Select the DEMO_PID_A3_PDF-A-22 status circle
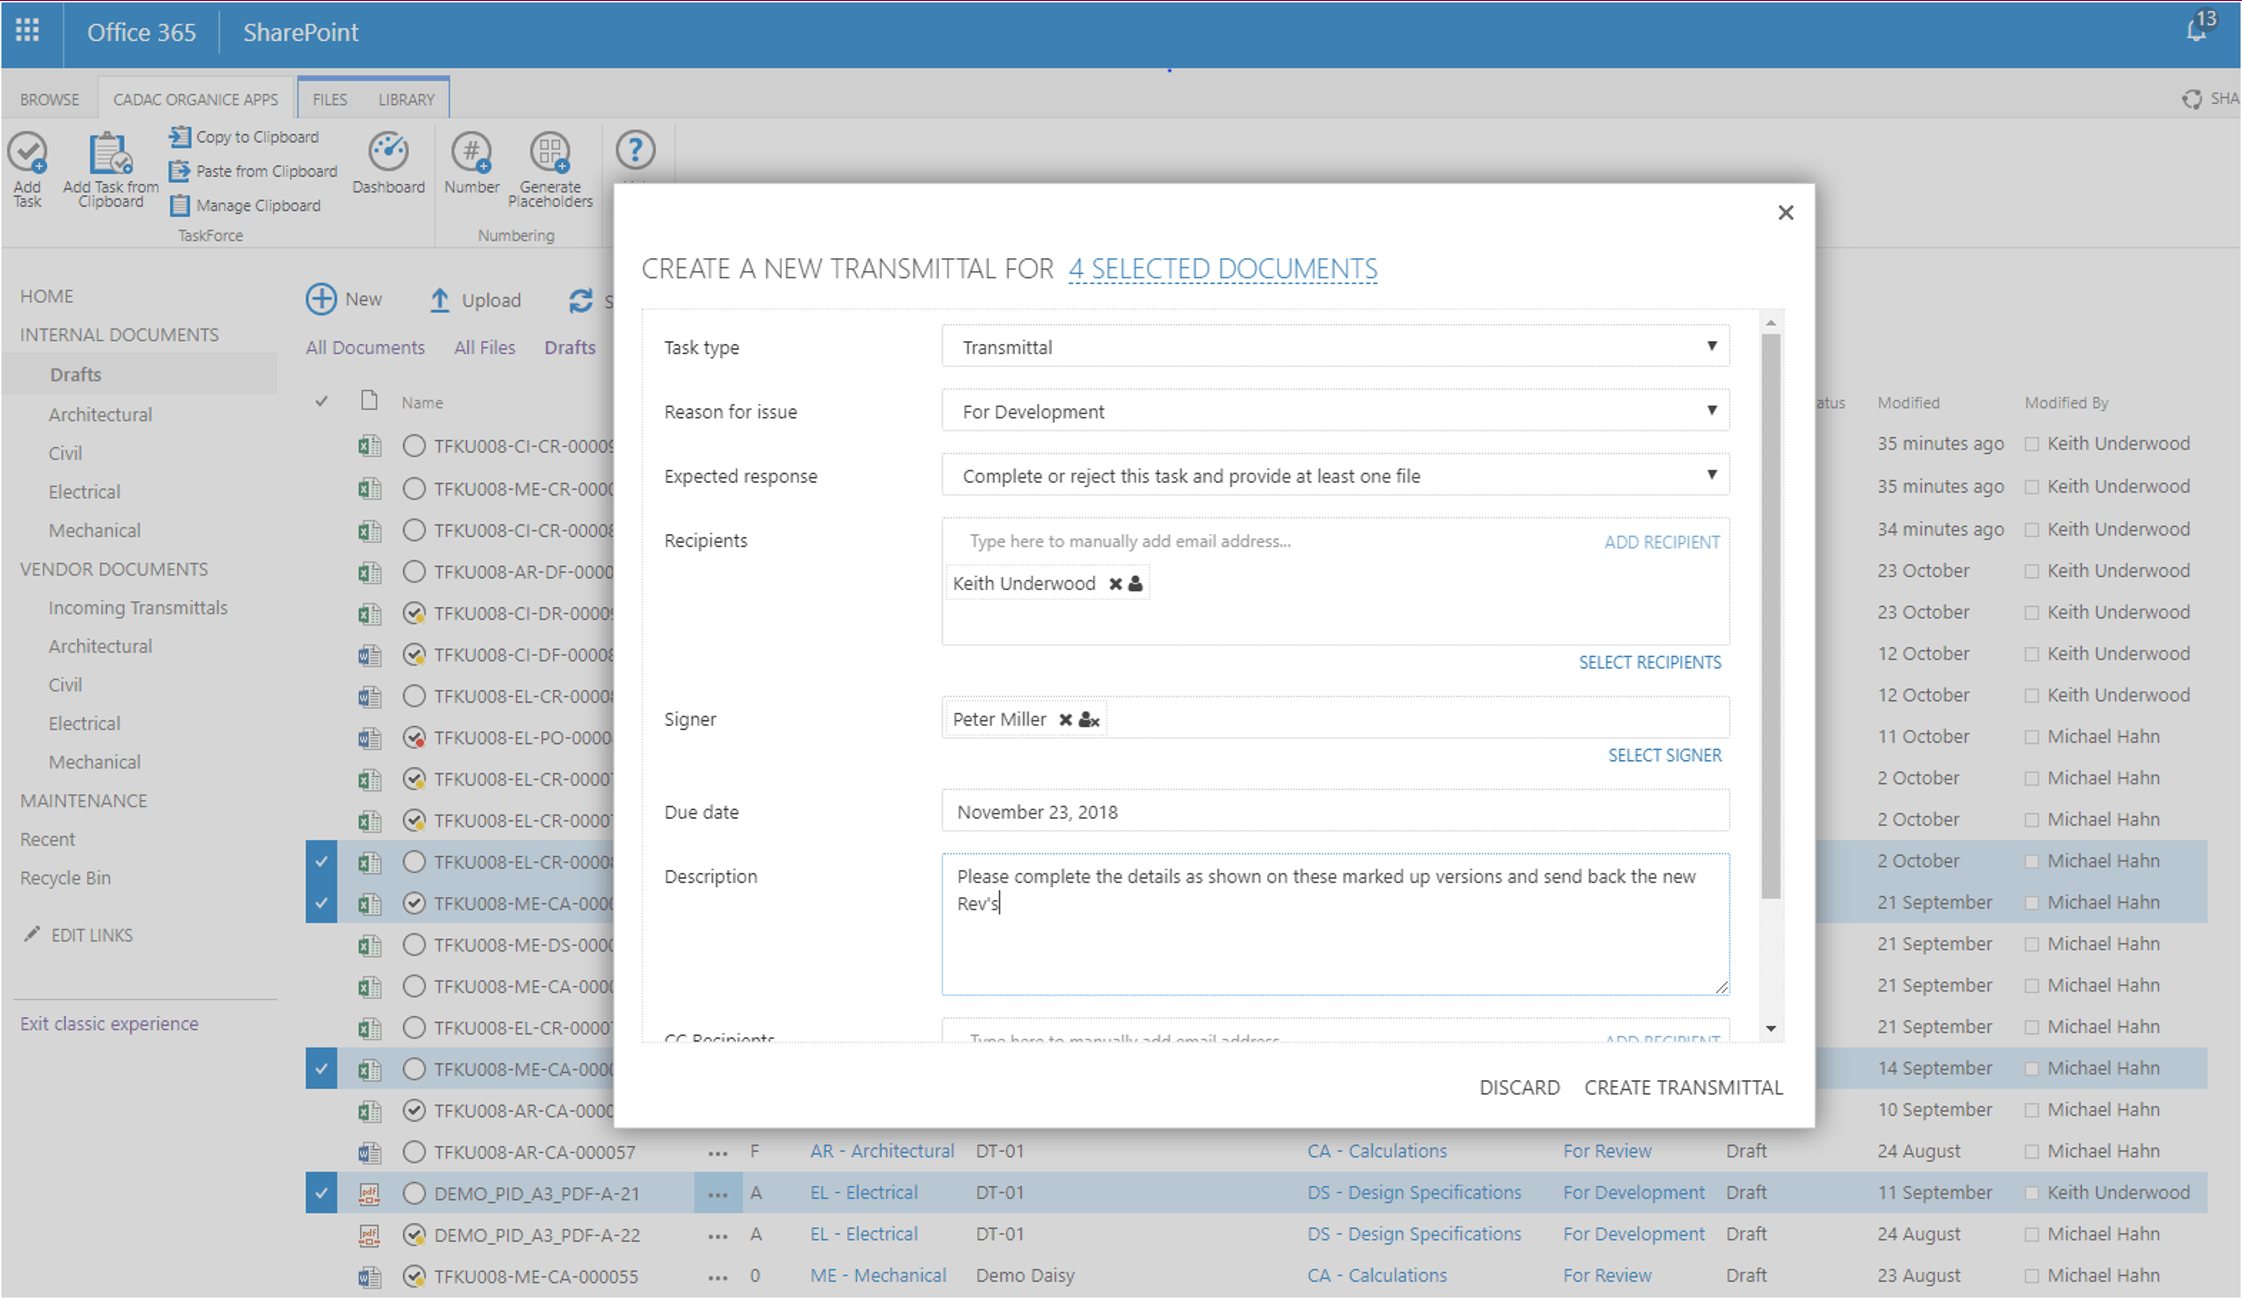2242x1299 pixels. pyautogui.click(x=414, y=1235)
